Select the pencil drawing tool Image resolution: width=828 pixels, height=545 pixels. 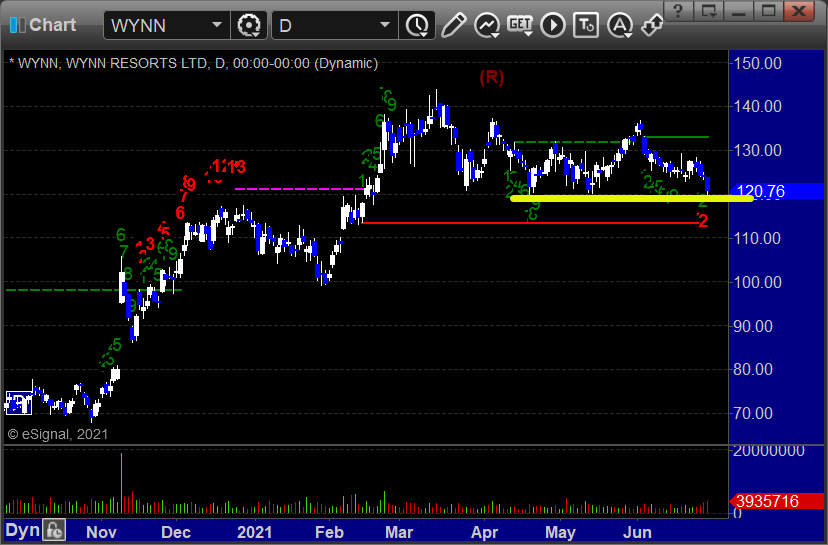click(453, 25)
